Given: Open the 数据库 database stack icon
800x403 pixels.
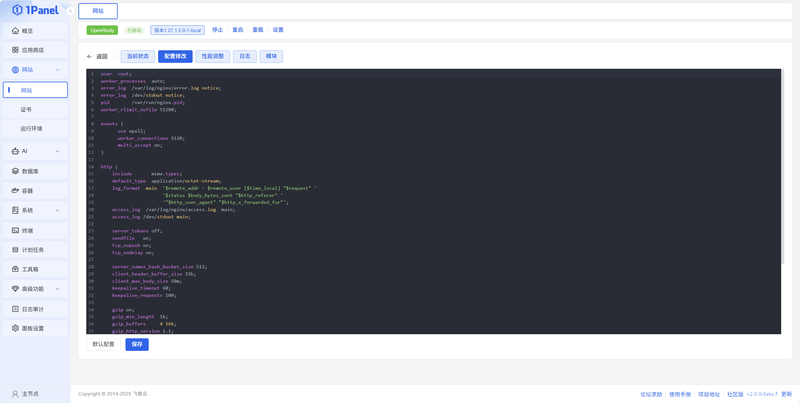Looking at the screenshot, I should 15,171.
